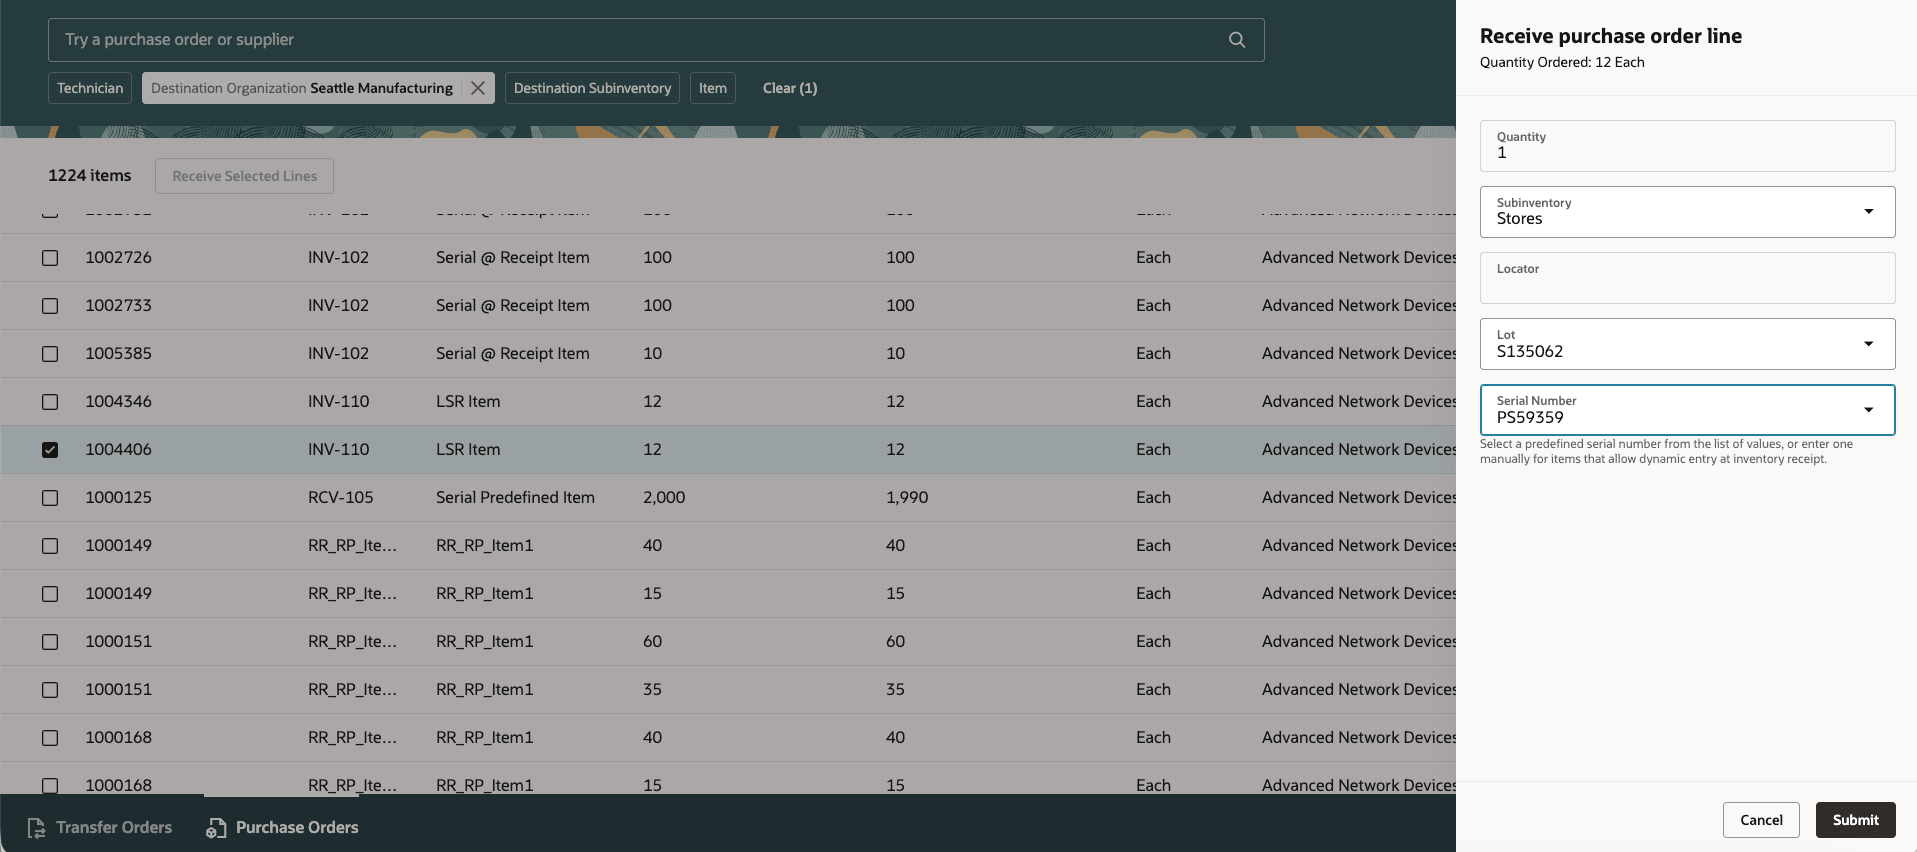
Task: Check the box for order 1004346
Action: pyautogui.click(x=50, y=402)
